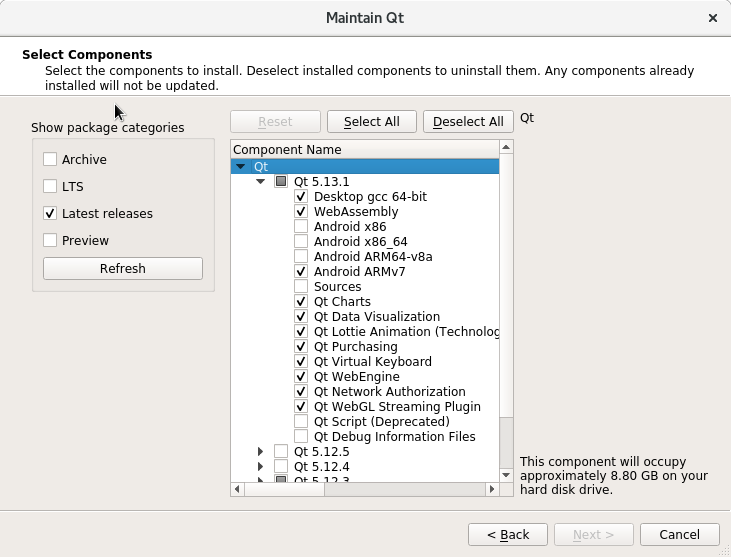Uncheck Latest releases category
The width and height of the screenshot is (731, 557).
click(50, 213)
